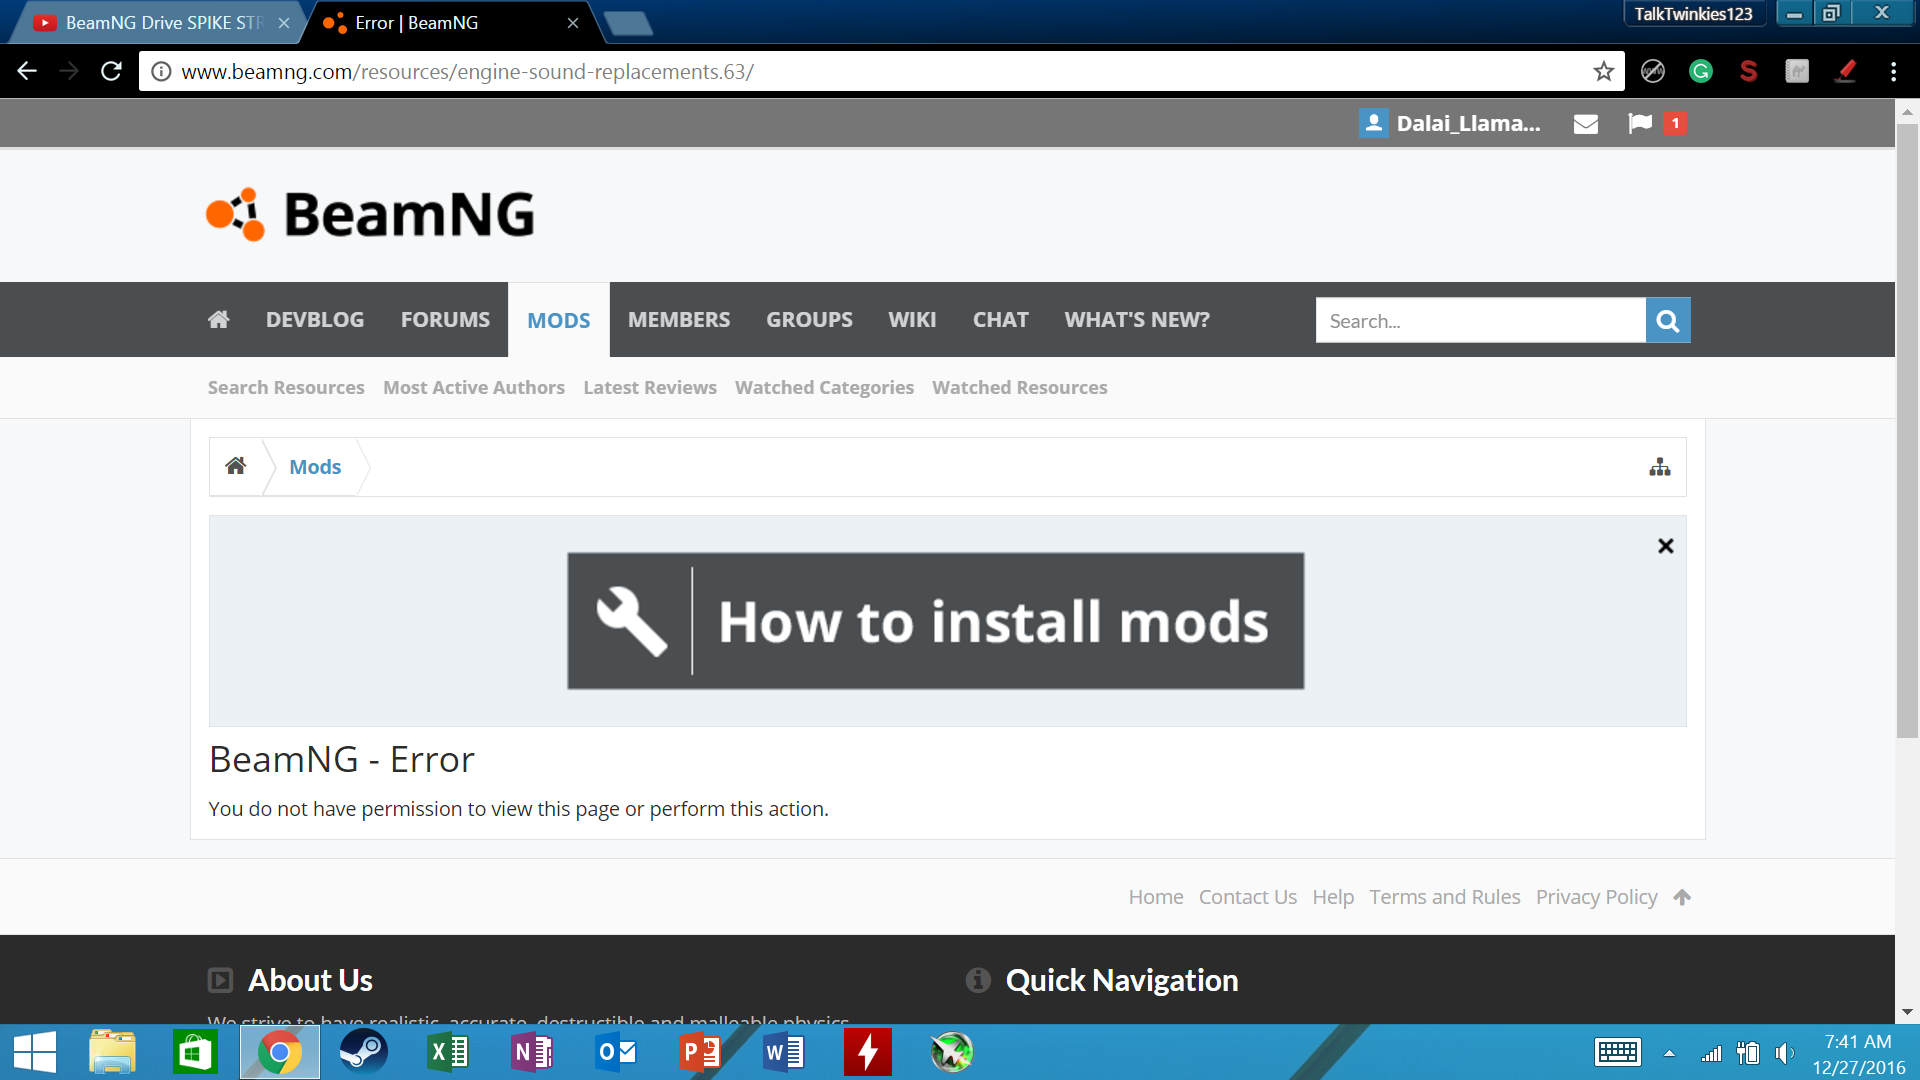Screen dimensions: 1920x1080
Task: Open the DEVBLOG nav item
Action: pyautogui.click(x=315, y=319)
